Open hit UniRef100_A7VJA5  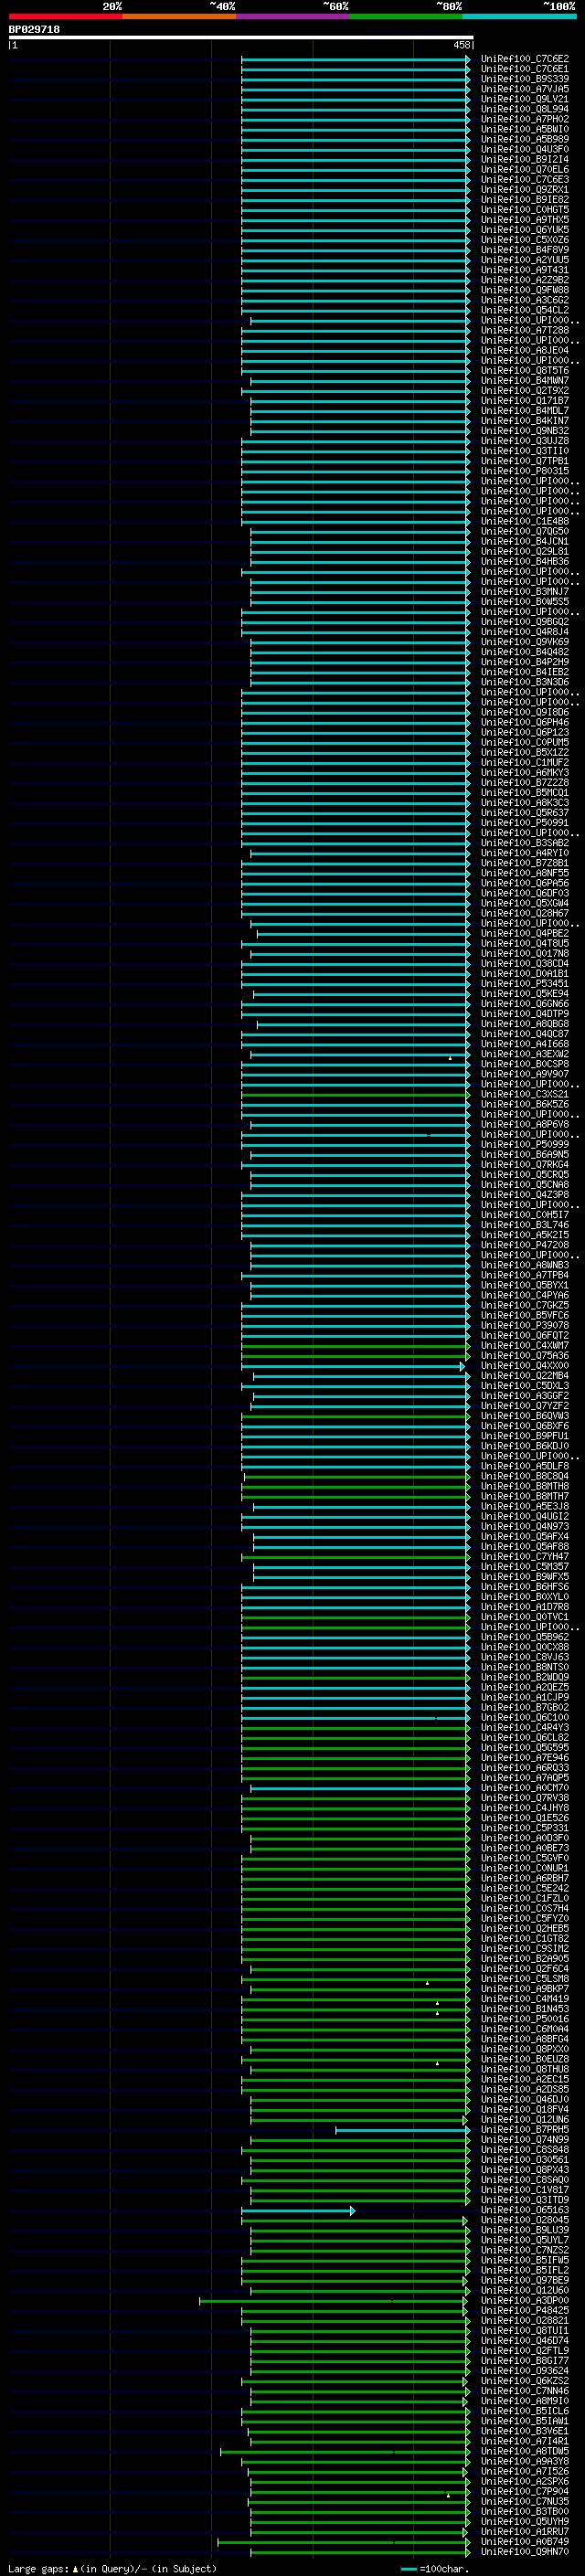tap(524, 89)
